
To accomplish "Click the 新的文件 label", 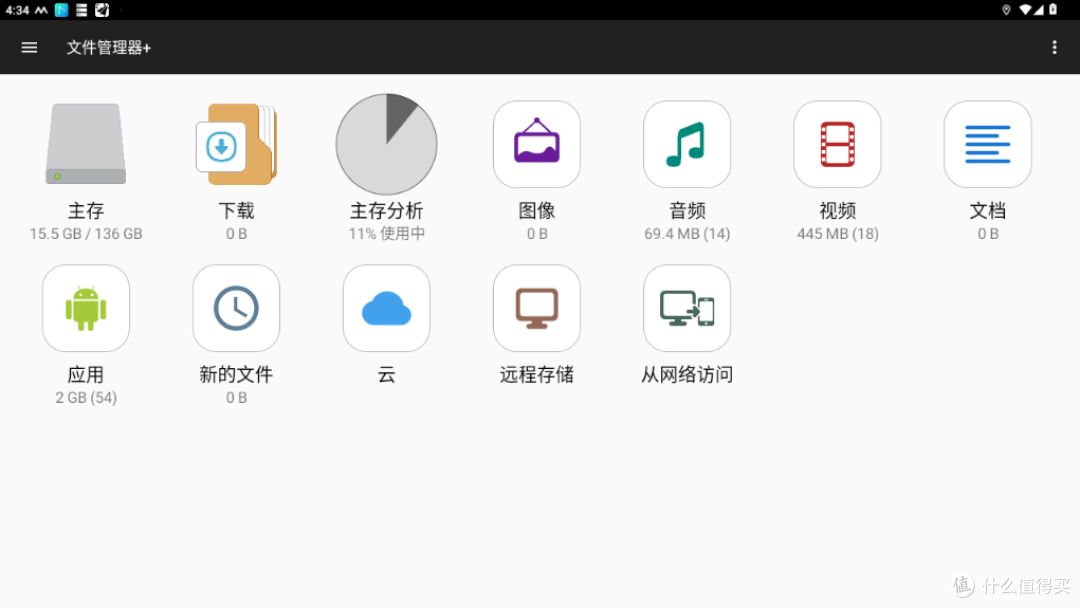I will coord(236,374).
